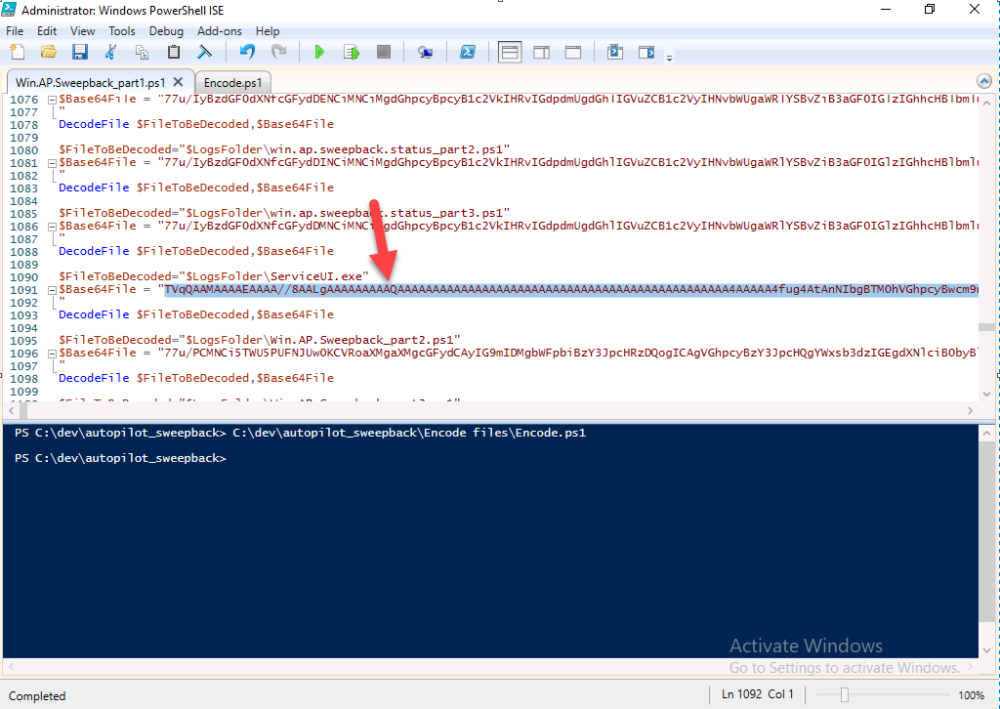Switch to the Encode.ps1 tab
Viewport: 1000px width, 709px height.
coord(233,82)
